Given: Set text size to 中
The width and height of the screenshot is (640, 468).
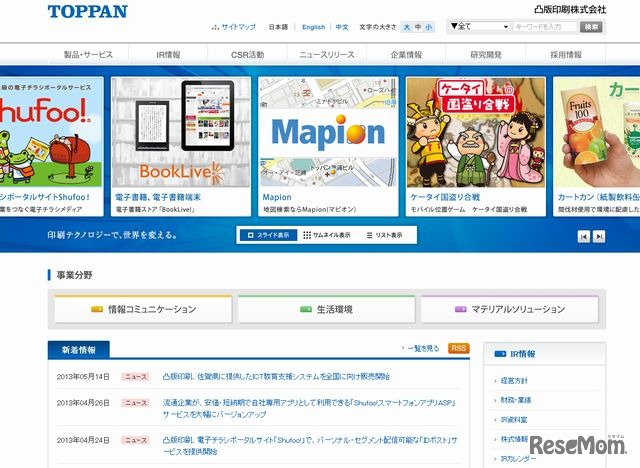Looking at the screenshot, I should point(418,27).
